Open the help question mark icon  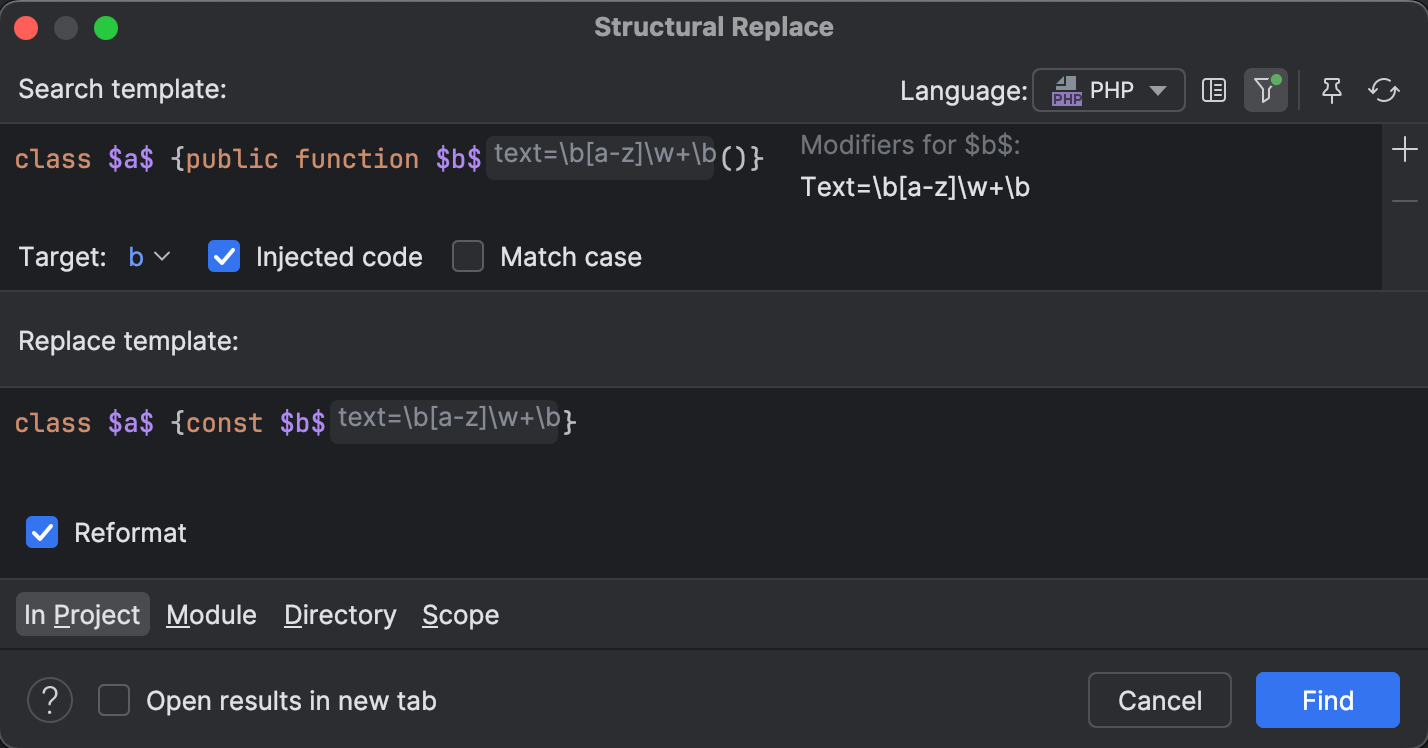point(49,700)
